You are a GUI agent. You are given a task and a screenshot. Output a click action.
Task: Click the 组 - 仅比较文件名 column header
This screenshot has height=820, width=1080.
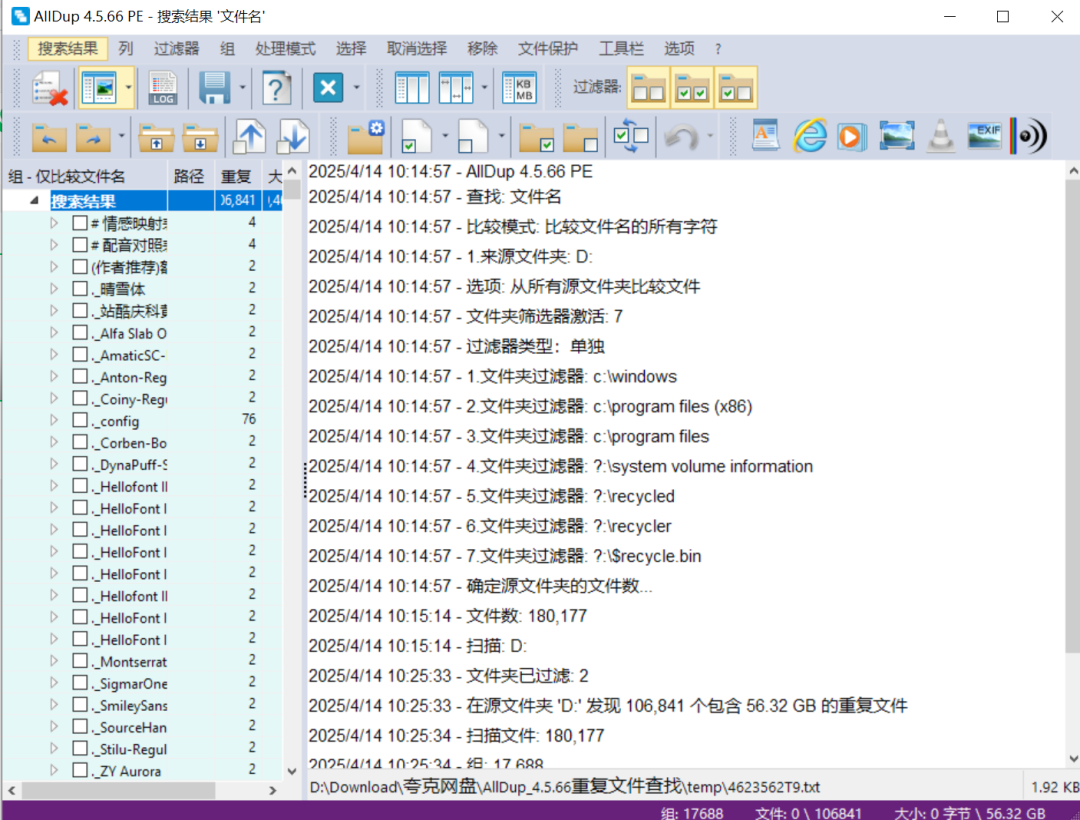(85, 177)
